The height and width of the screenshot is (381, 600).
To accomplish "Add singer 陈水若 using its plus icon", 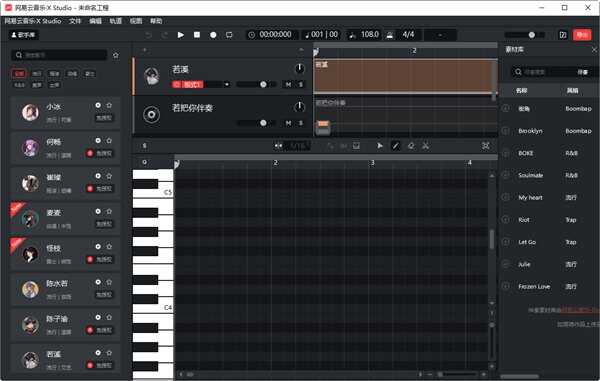I will click(x=98, y=282).
